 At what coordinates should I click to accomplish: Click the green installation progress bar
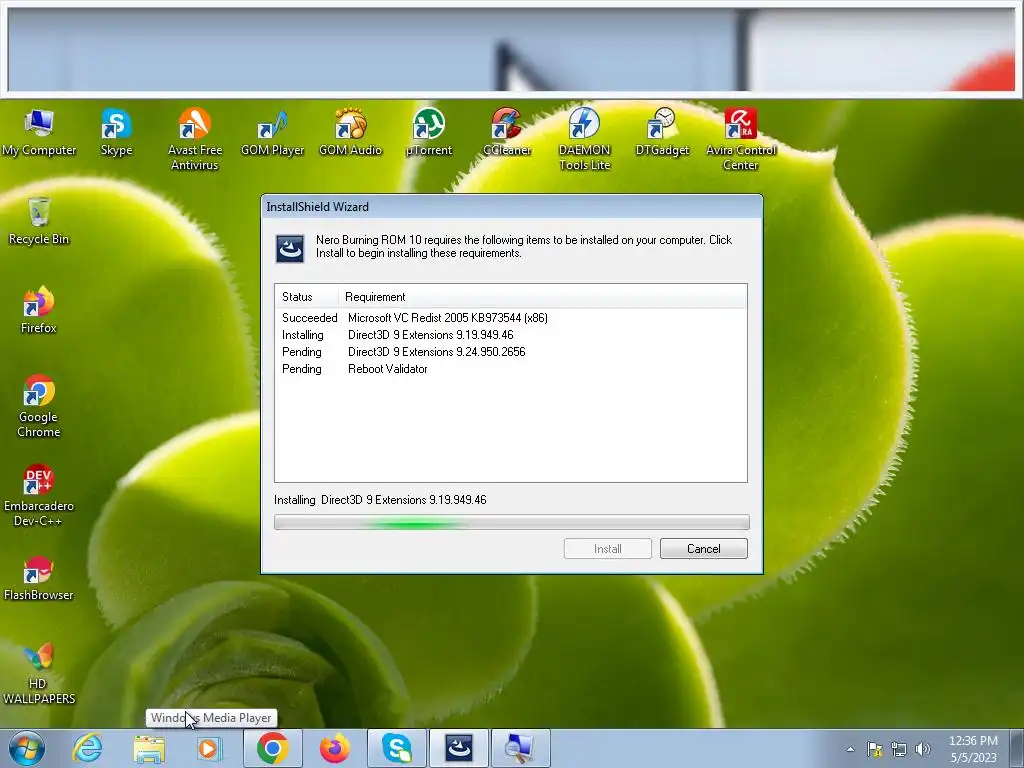point(511,522)
